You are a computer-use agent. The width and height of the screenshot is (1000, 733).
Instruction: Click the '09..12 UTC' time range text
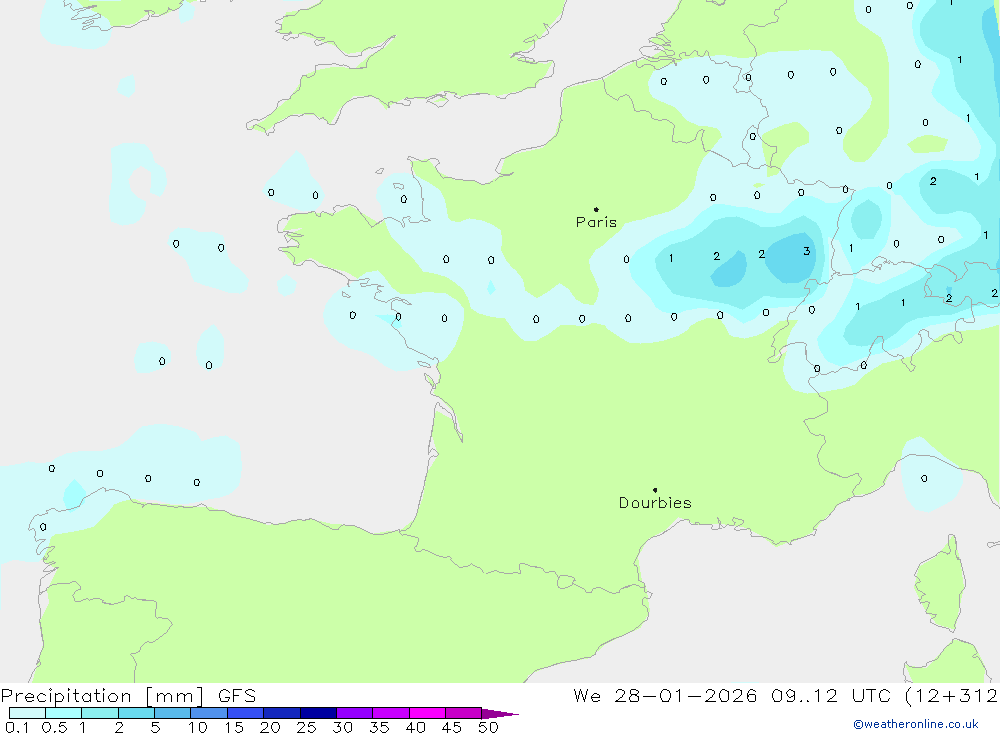click(x=830, y=695)
